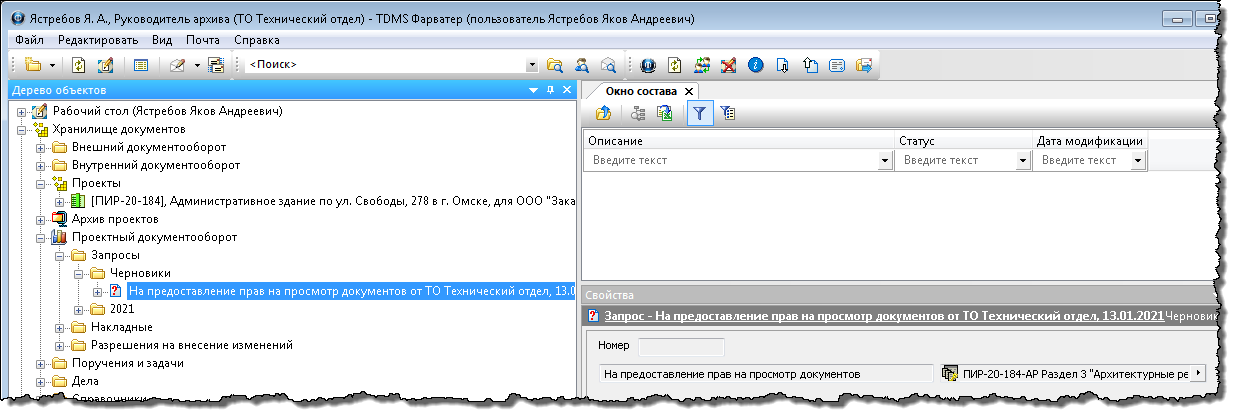Pin the Дерево объектов panel
Image resolution: width=1234 pixels, height=414 pixels.
pyautogui.click(x=550, y=91)
